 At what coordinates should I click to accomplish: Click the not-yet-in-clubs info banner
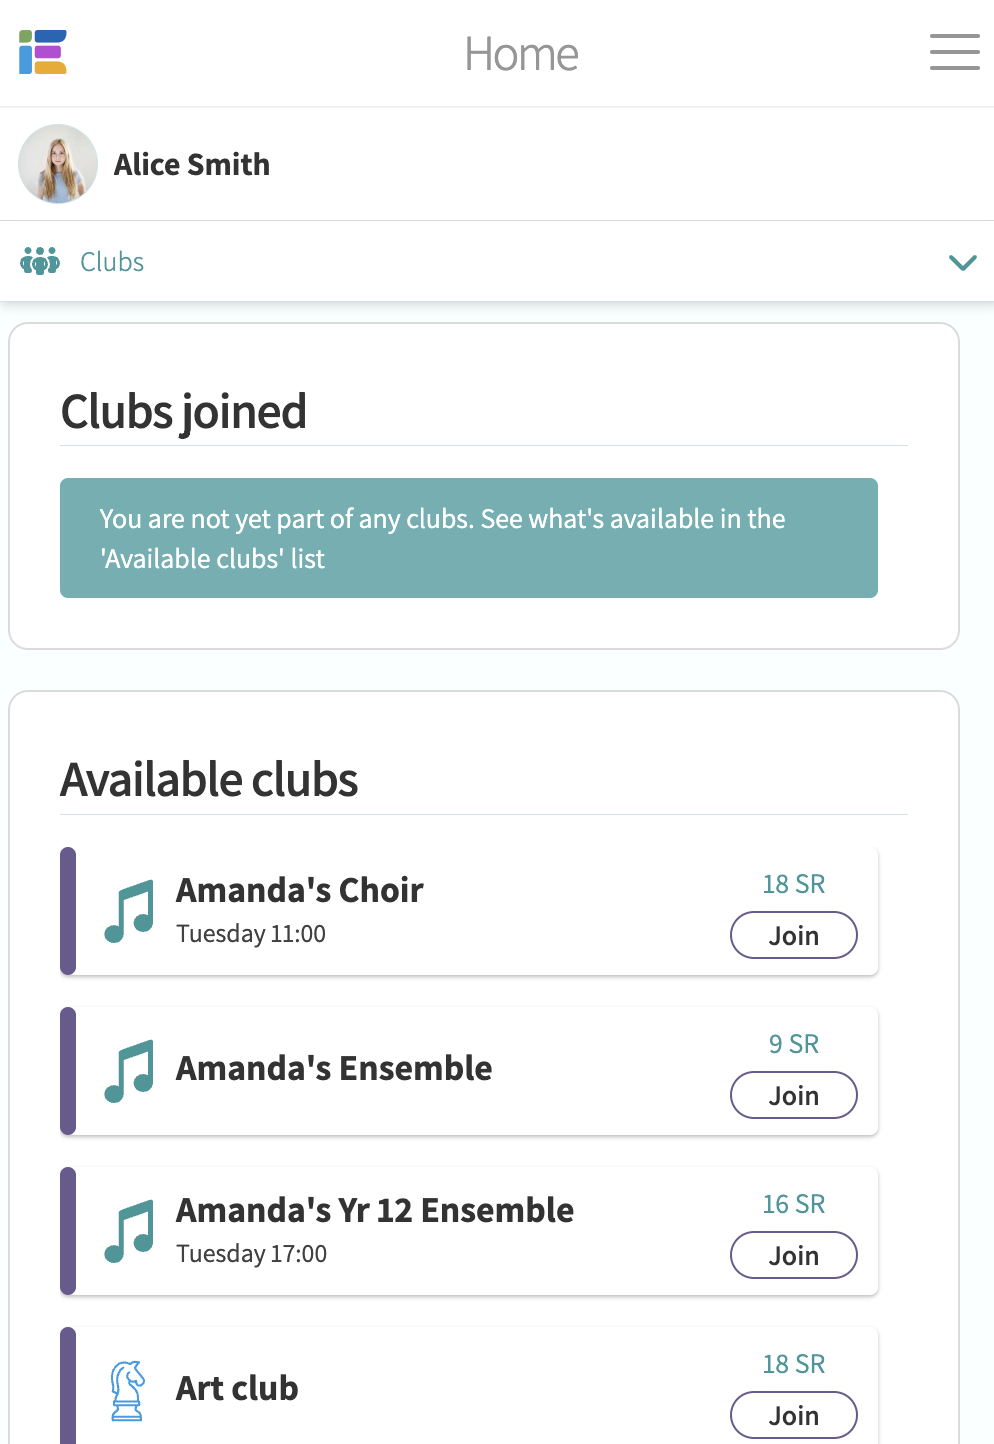pos(468,538)
